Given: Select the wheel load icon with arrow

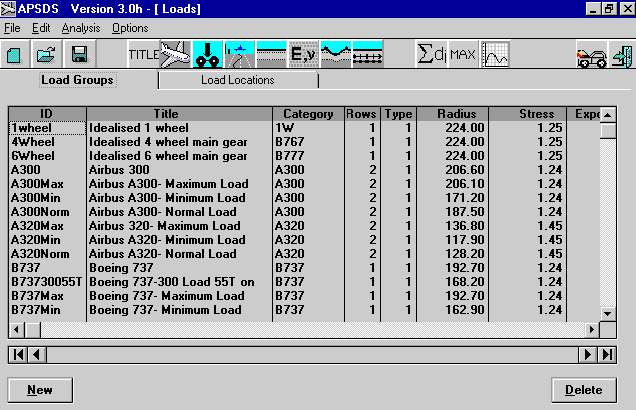Looking at the screenshot, I should click(x=207, y=54).
